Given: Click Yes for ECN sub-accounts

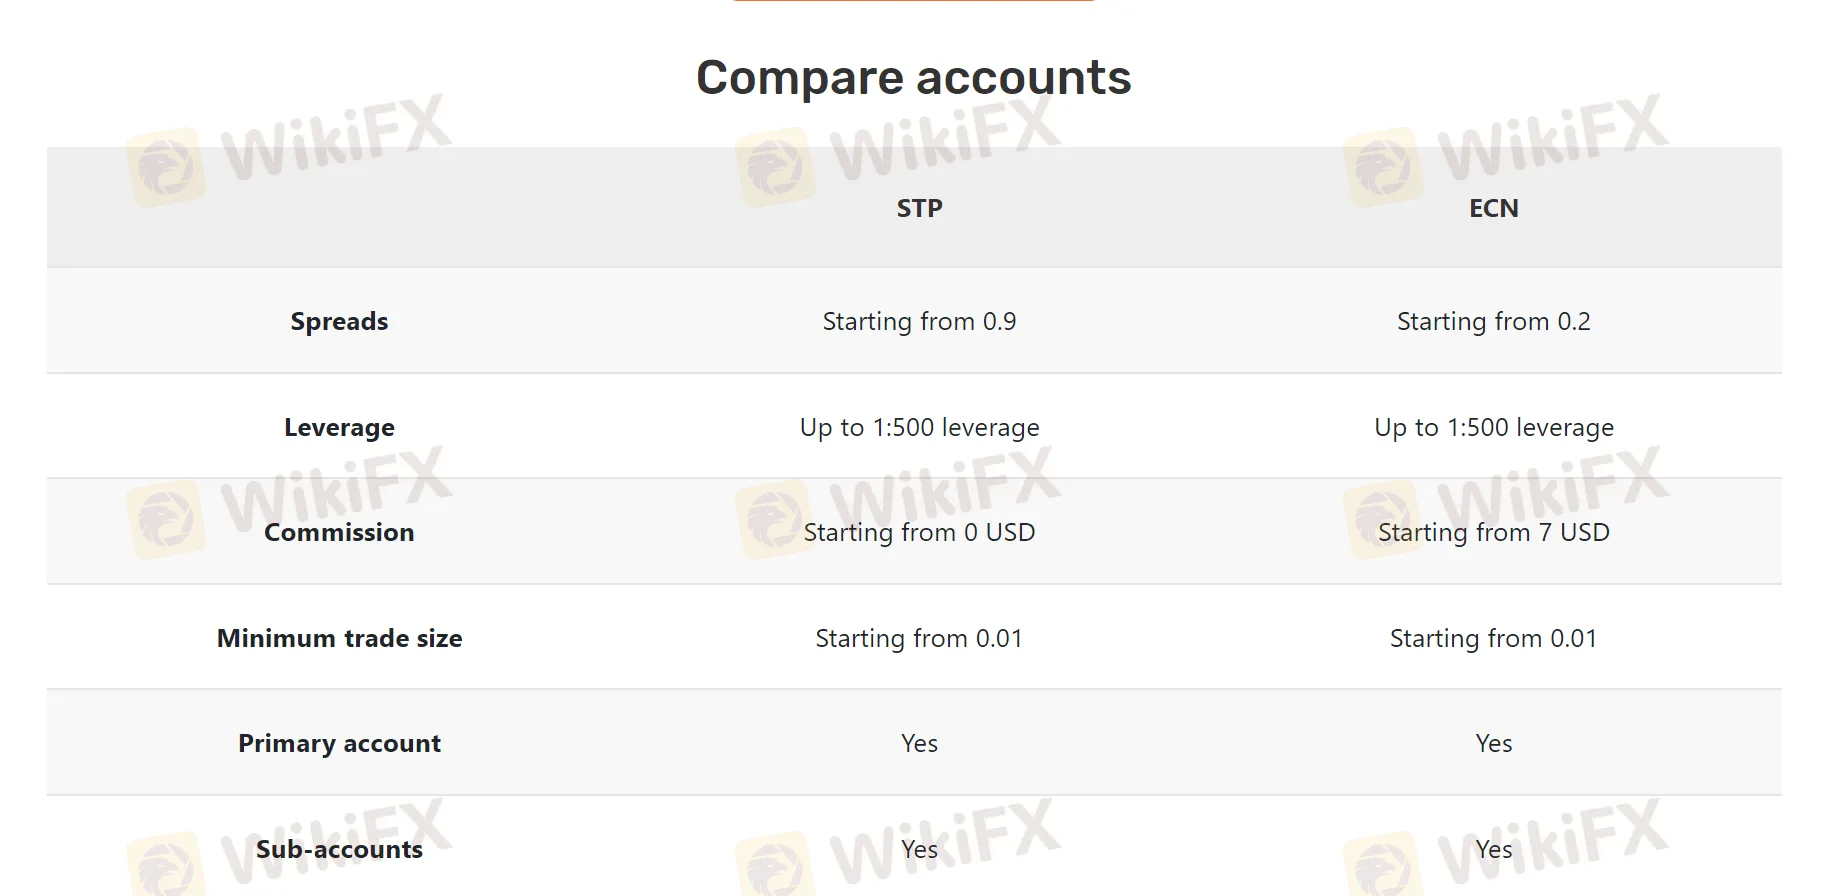Looking at the screenshot, I should (x=1493, y=849).
